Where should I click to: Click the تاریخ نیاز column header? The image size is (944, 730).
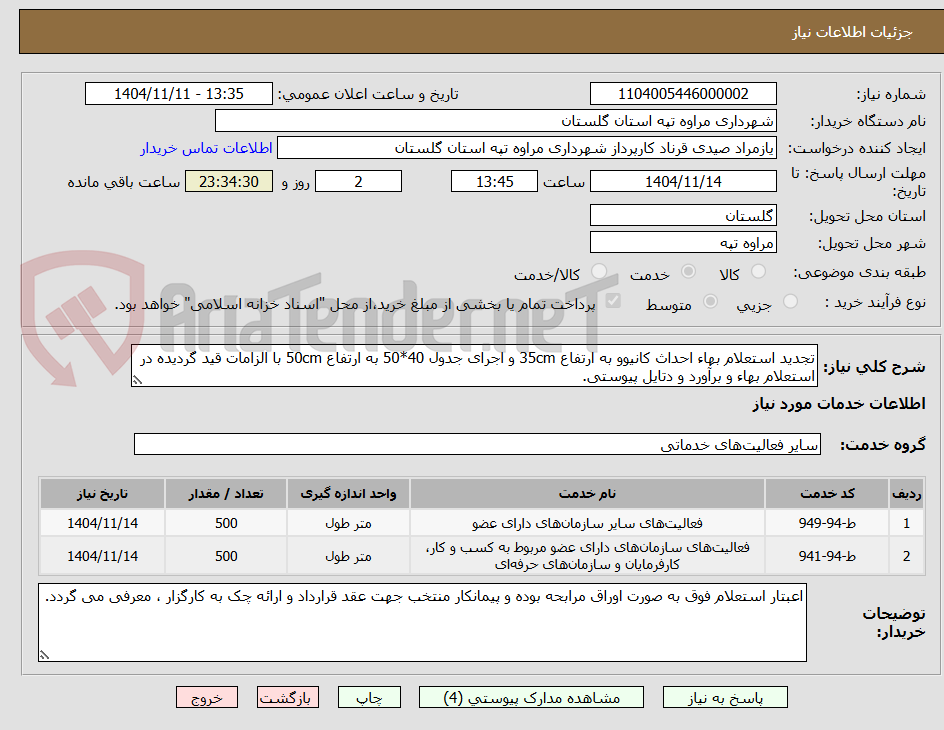(102, 493)
